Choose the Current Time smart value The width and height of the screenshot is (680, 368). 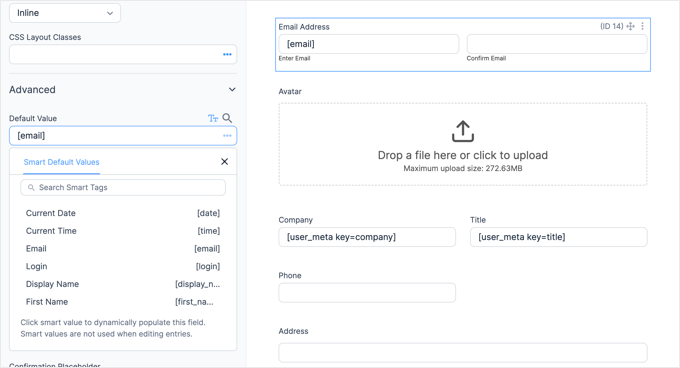[x=123, y=231]
